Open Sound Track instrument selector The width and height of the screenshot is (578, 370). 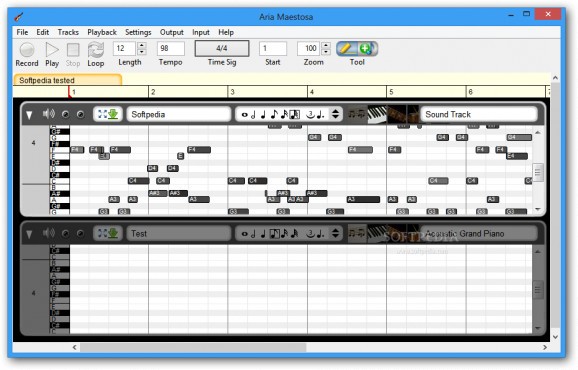pyautogui.click(x=479, y=114)
